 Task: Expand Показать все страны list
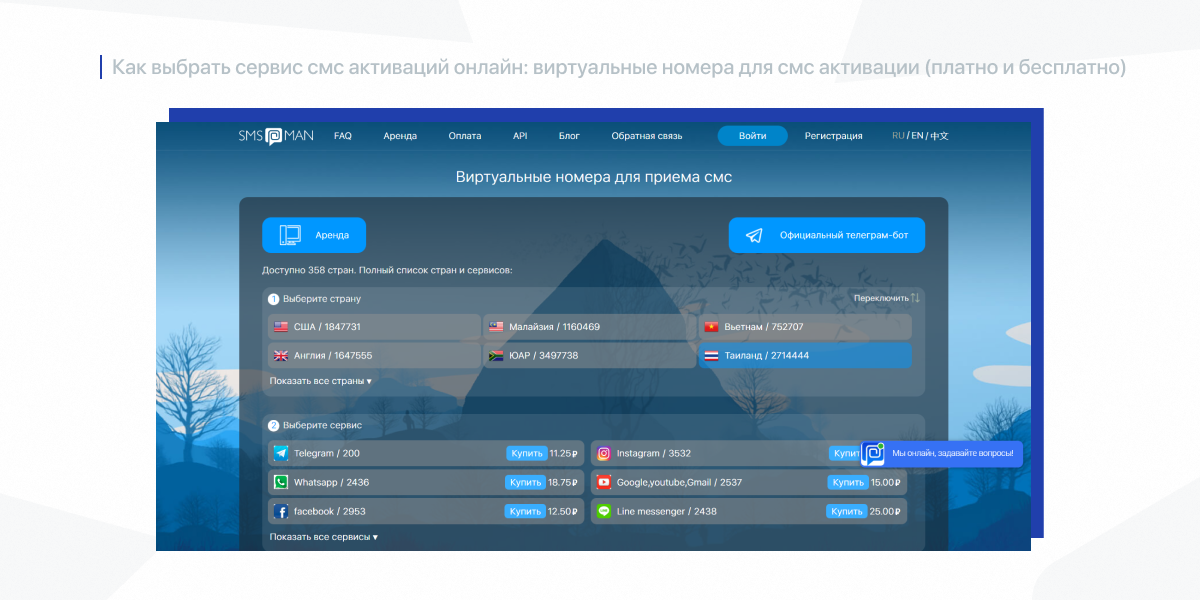320,381
